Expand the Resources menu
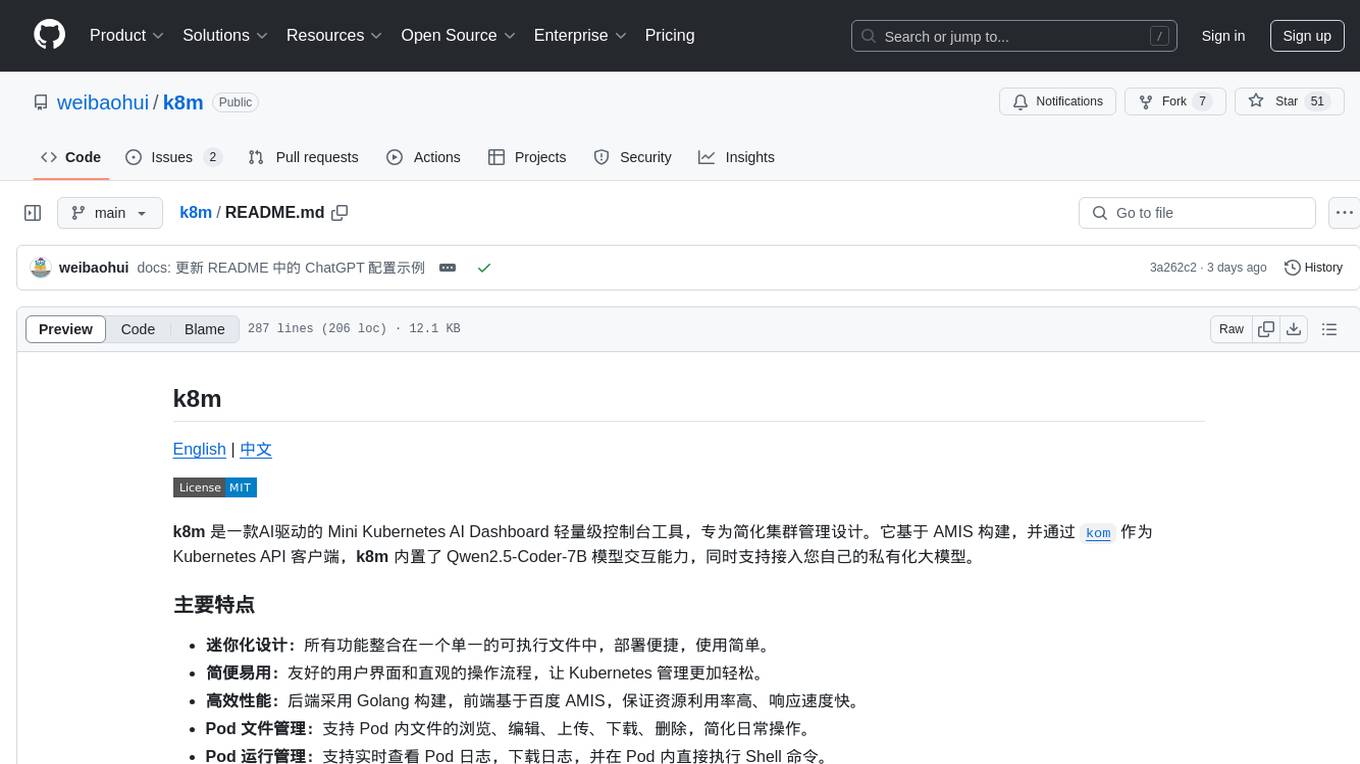 pyautogui.click(x=334, y=35)
